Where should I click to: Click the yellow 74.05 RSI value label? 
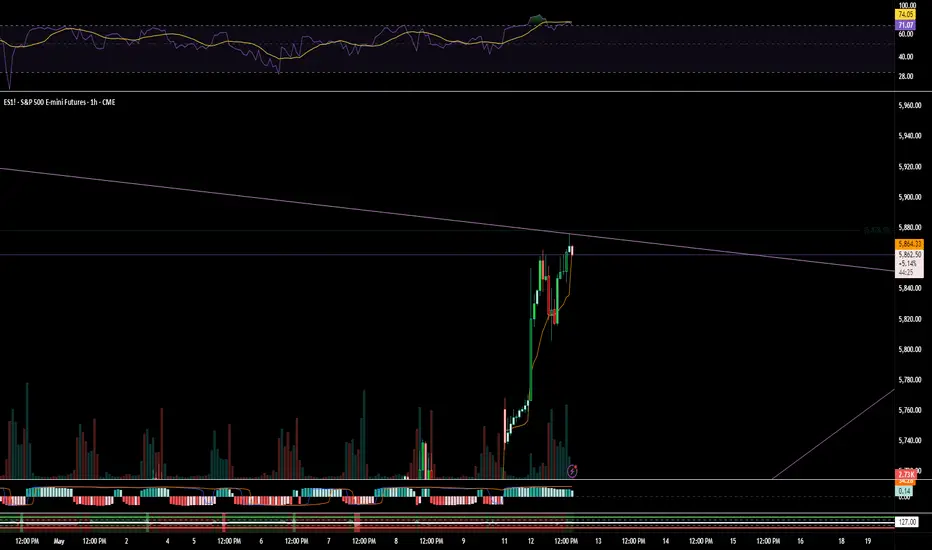906,14
